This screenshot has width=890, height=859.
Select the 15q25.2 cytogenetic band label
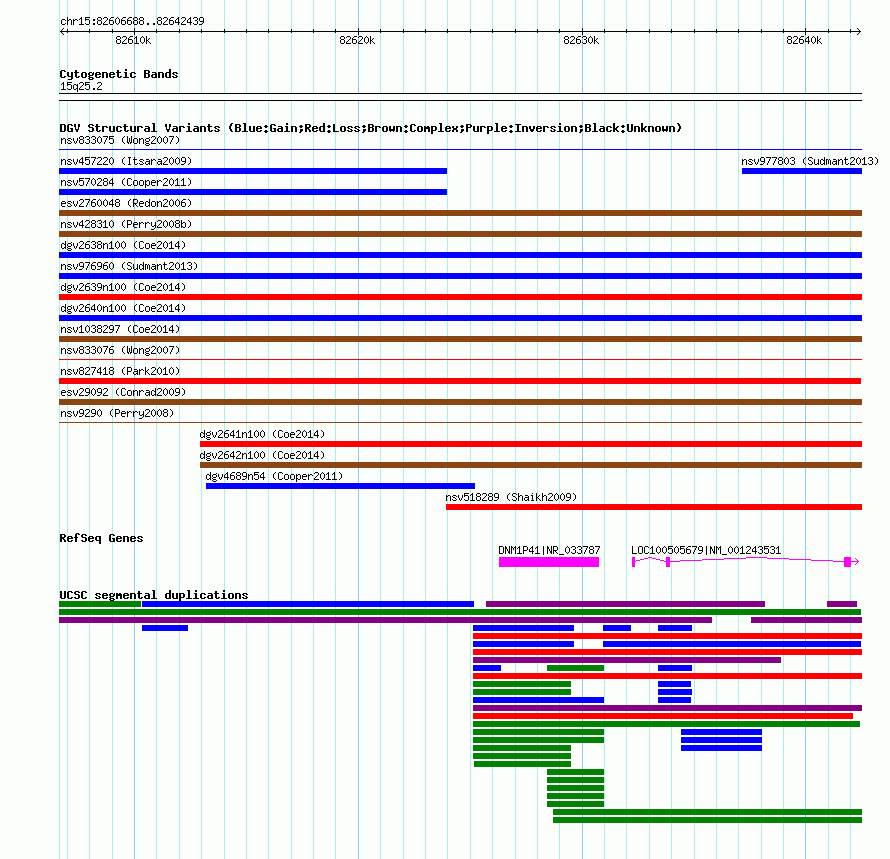[x=81, y=86]
